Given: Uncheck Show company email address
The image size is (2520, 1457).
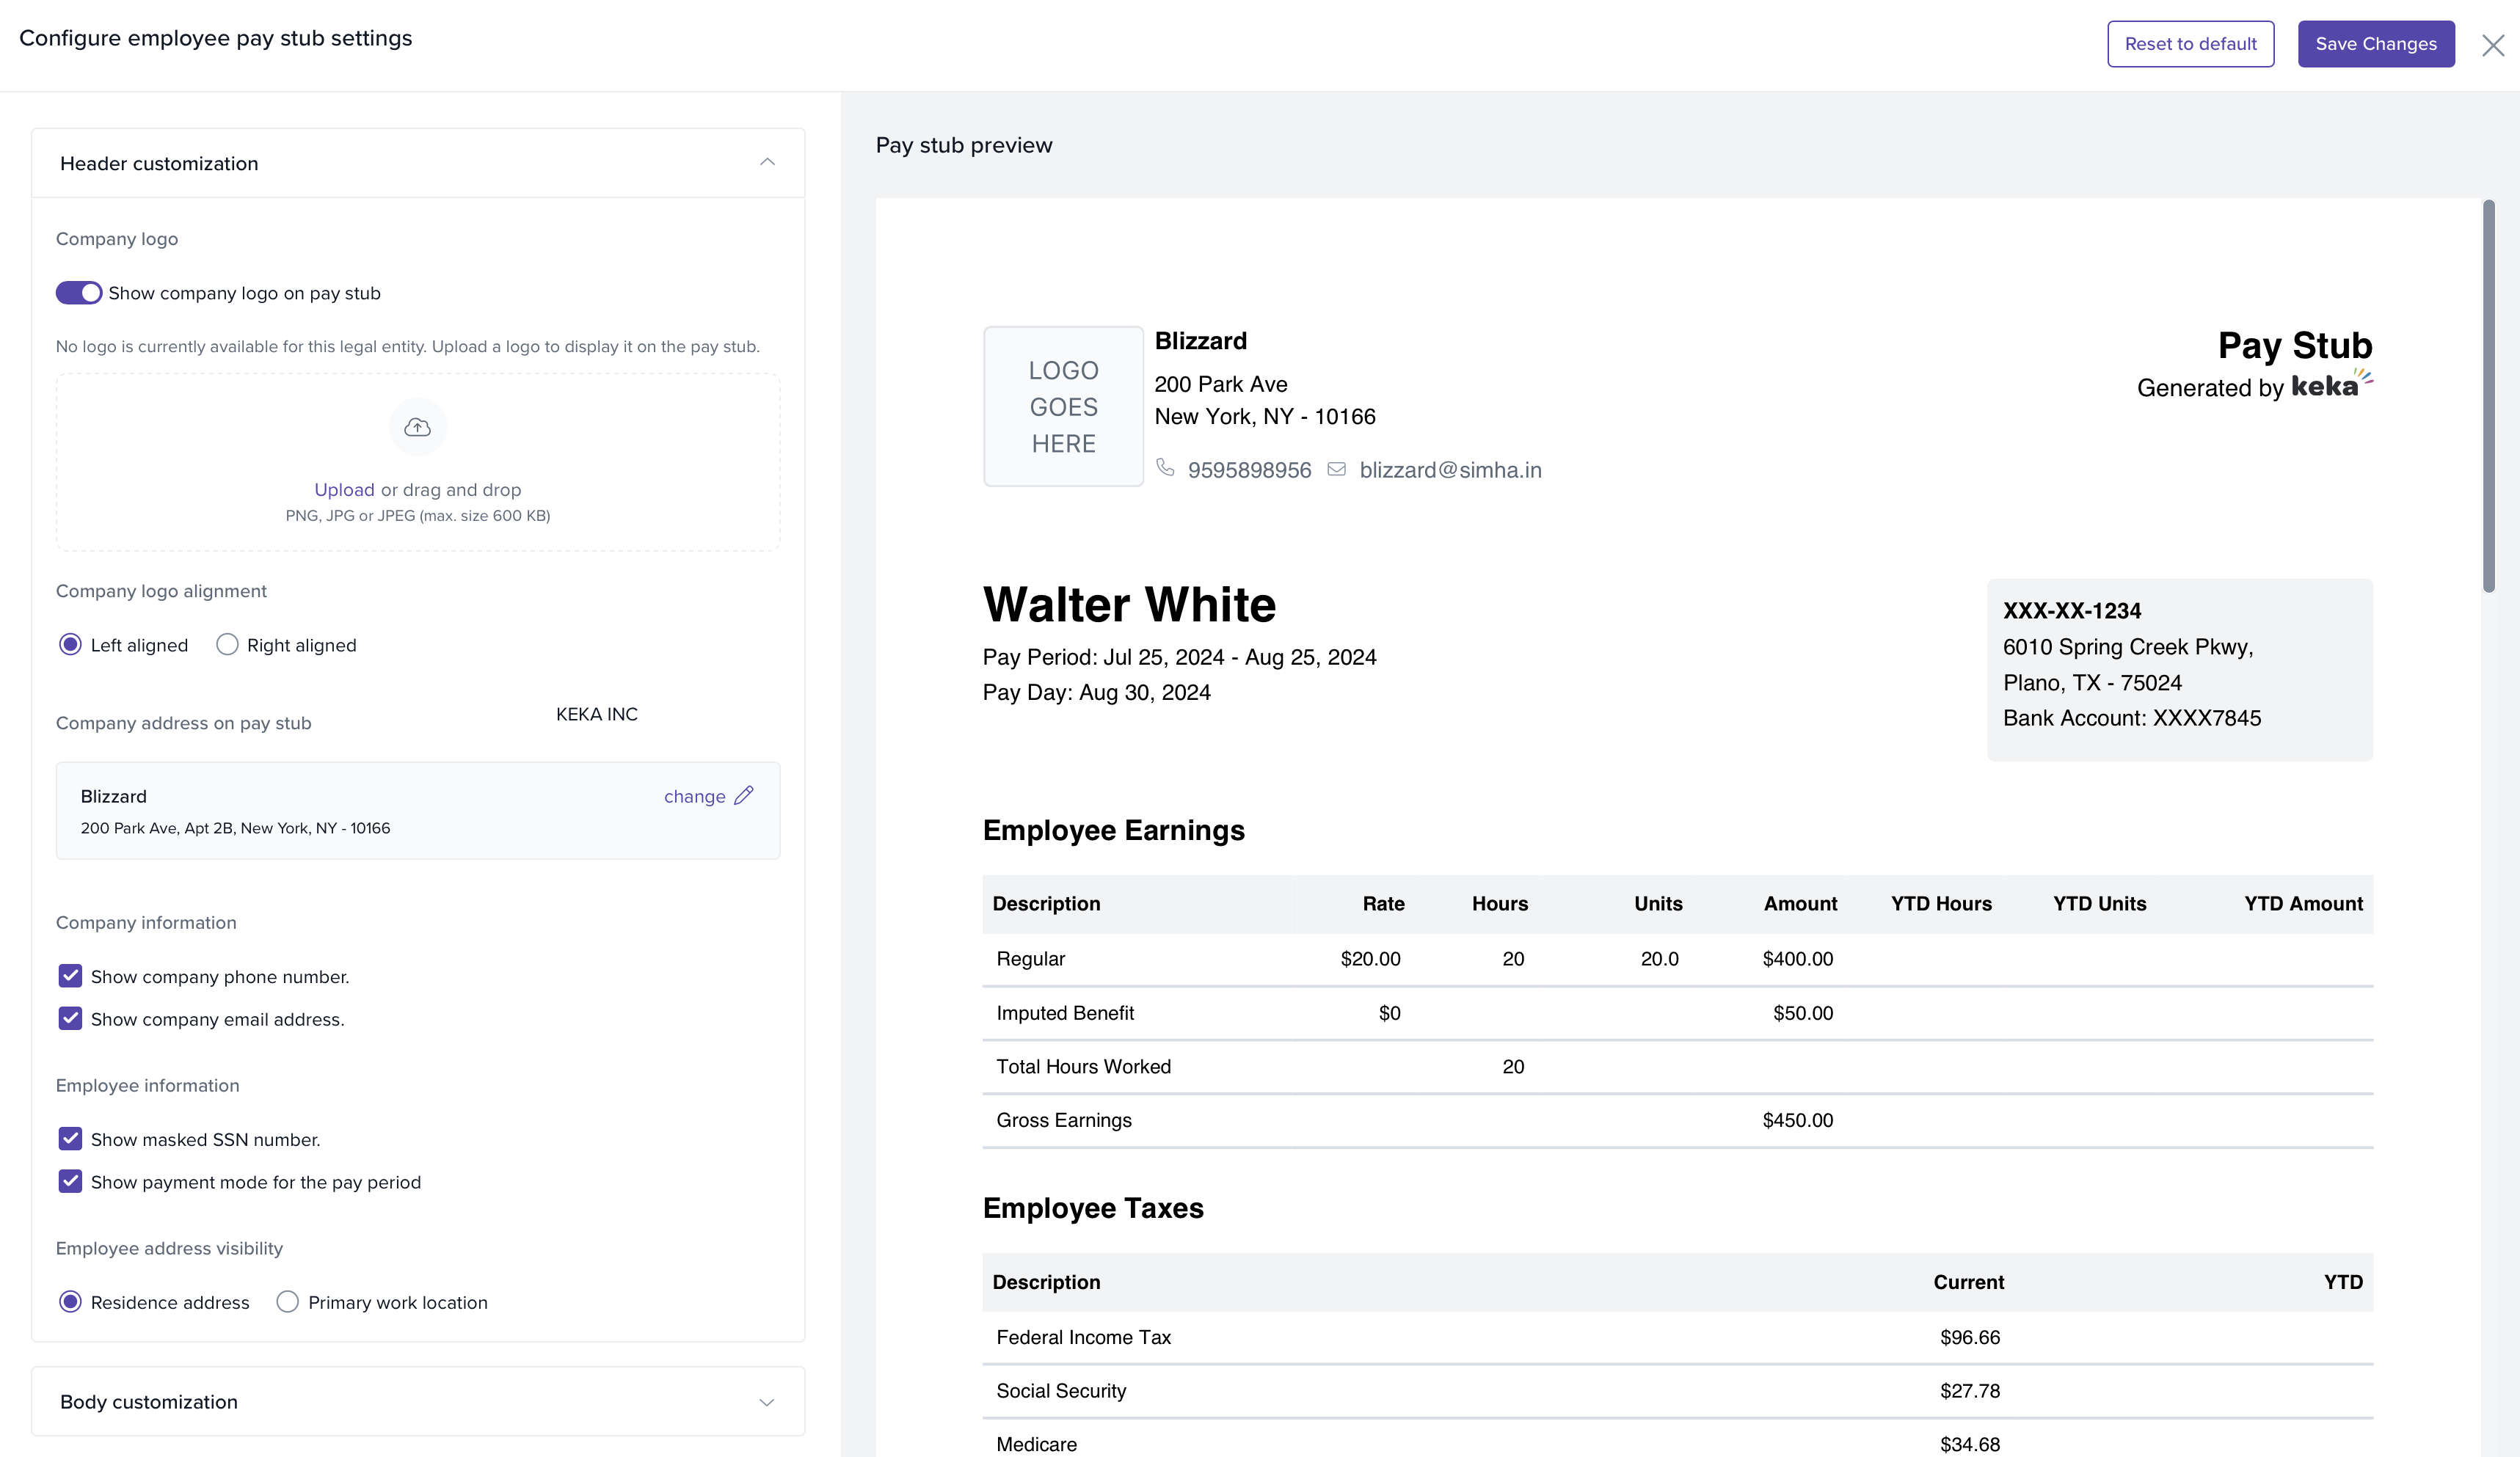Looking at the screenshot, I should click(70, 1018).
